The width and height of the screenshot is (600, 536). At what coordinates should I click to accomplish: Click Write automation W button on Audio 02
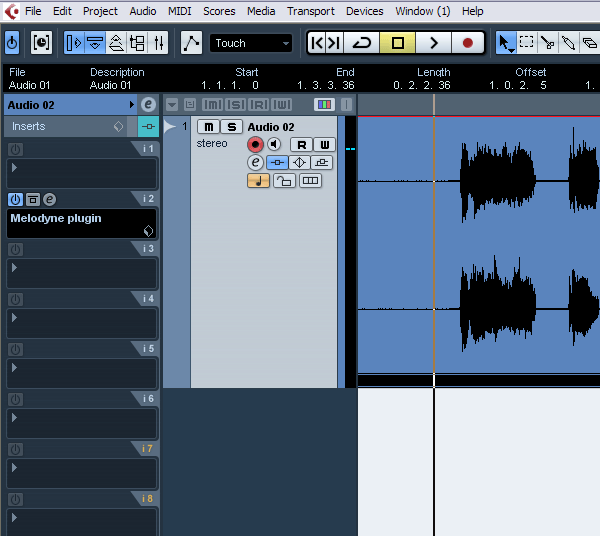click(x=324, y=145)
